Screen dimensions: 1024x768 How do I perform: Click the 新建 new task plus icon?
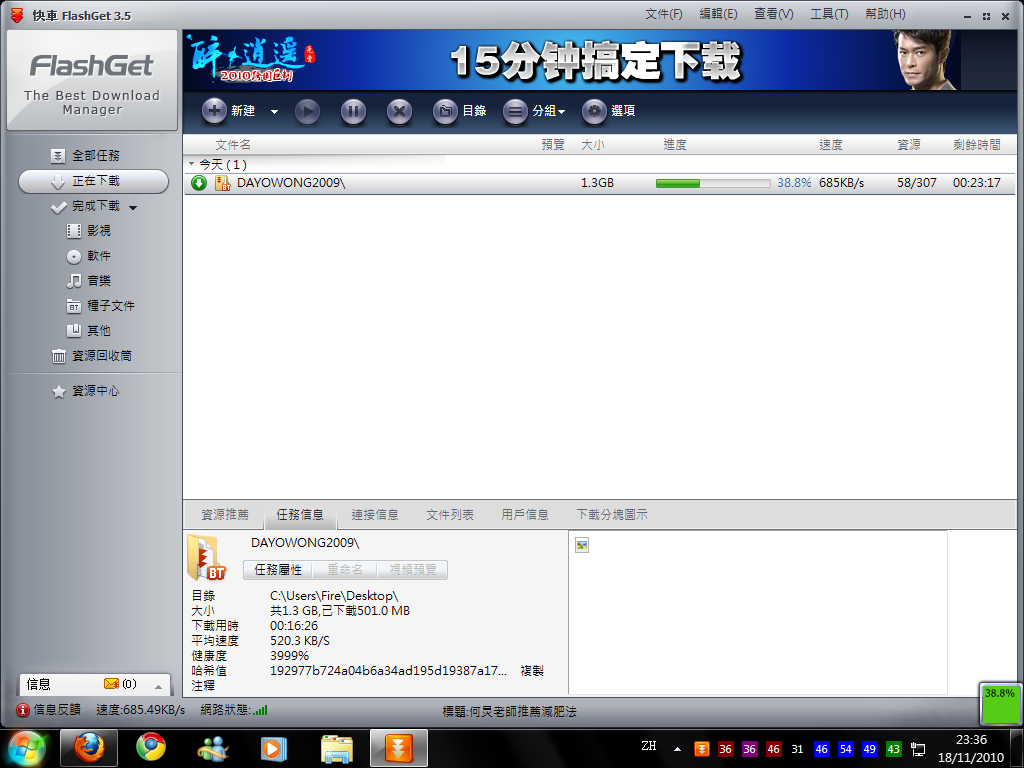[x=214, y=111]
